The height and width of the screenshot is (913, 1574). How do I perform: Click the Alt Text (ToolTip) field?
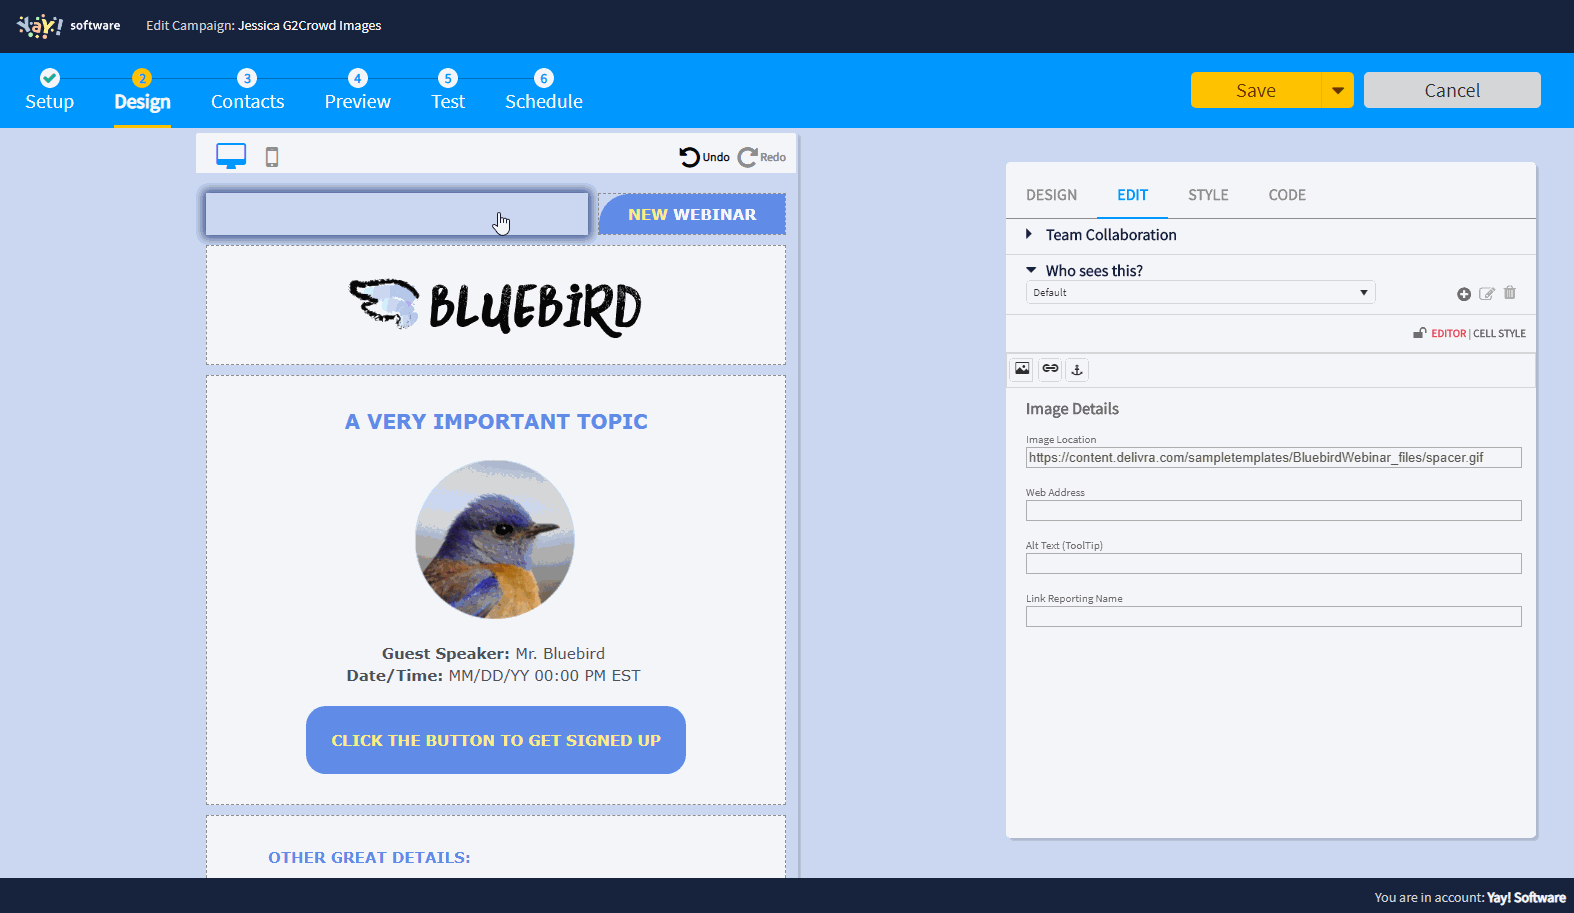click(x=1273, y=564)
